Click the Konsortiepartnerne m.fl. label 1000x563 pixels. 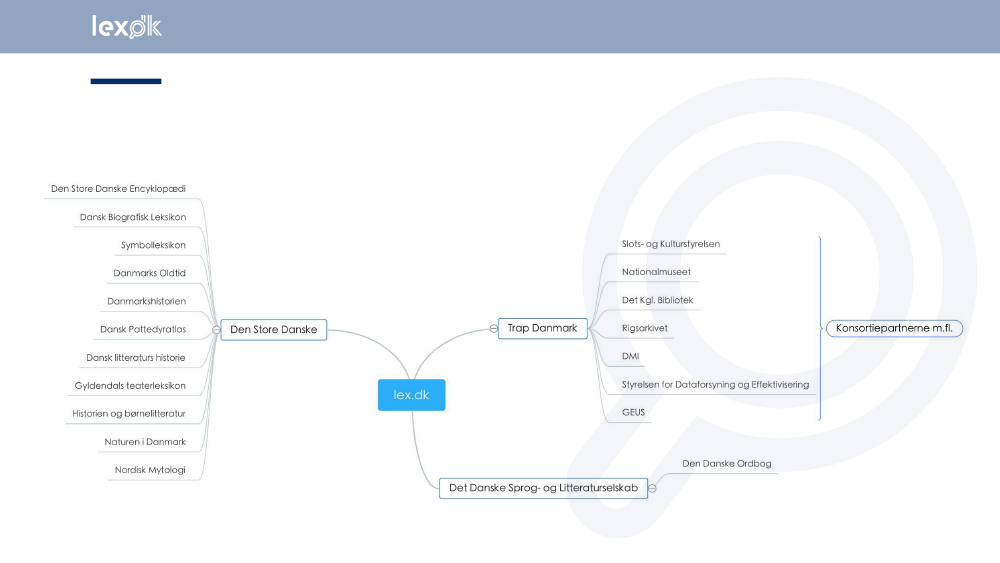click(894, 328)
